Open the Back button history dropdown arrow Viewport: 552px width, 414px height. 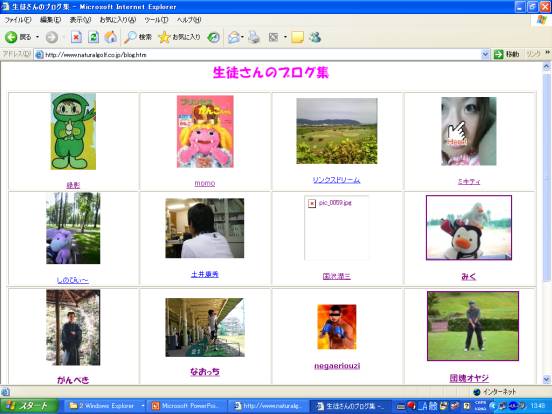37,37
